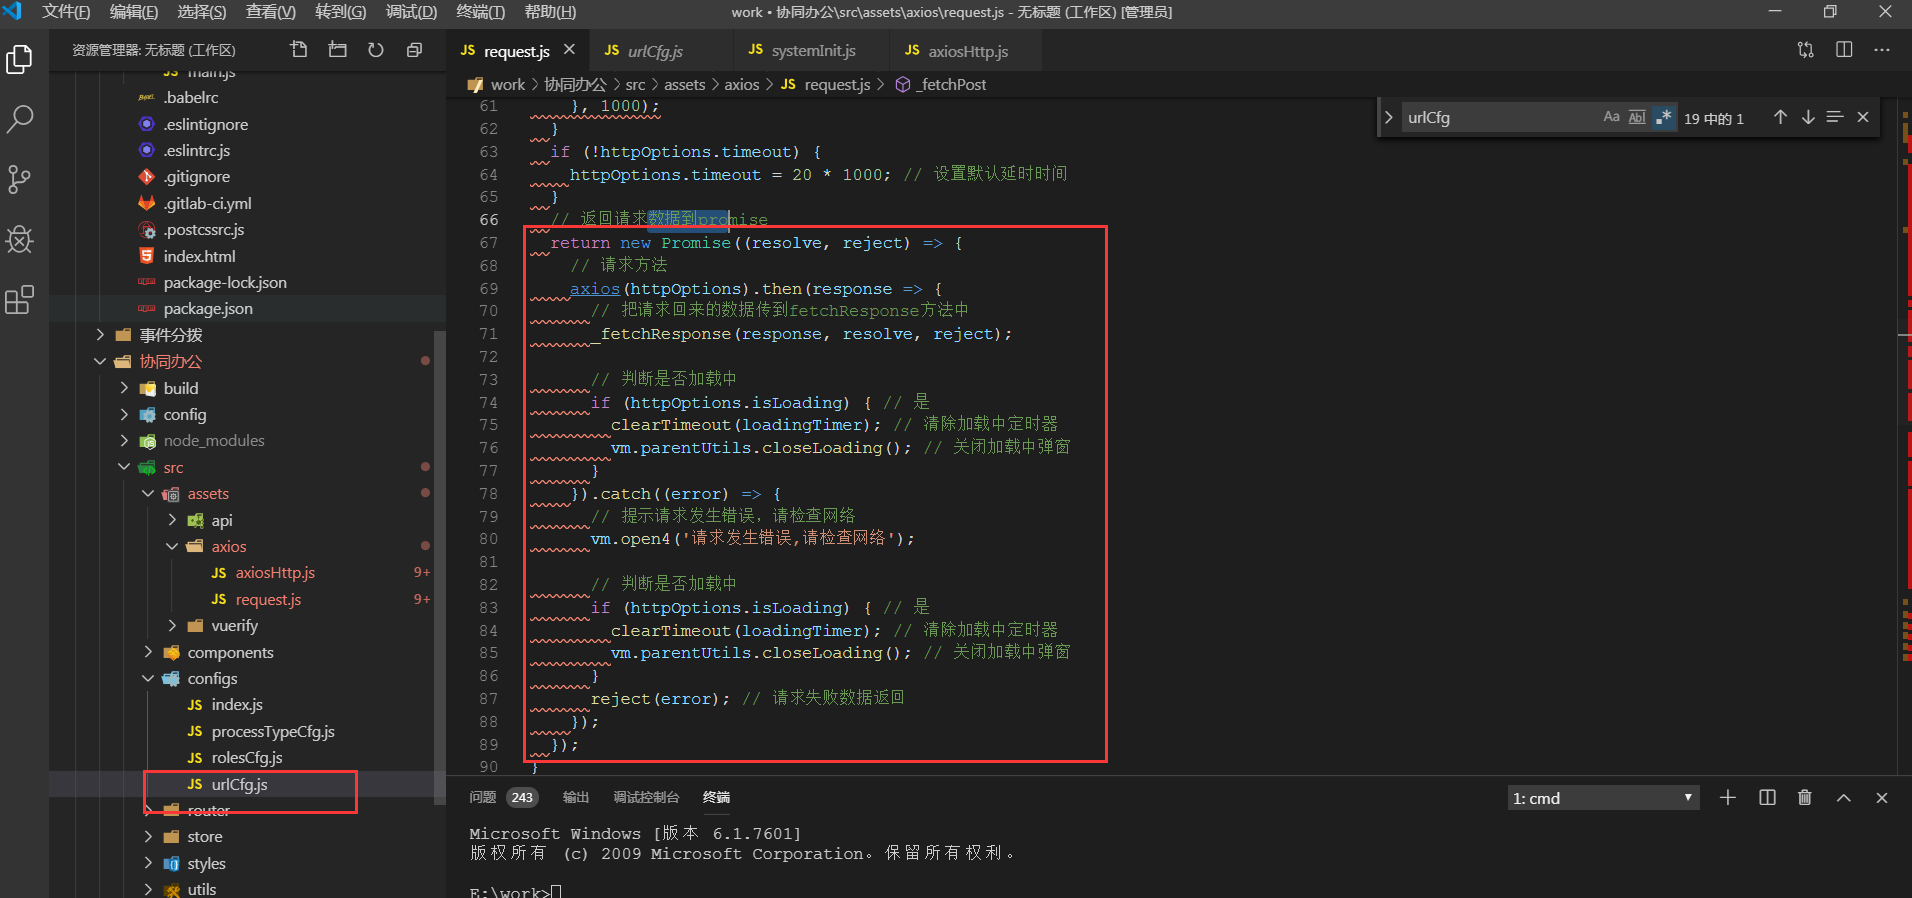1912x898 pixels.
Task: Toggle match case in find widget
Action: point(1611,117)
